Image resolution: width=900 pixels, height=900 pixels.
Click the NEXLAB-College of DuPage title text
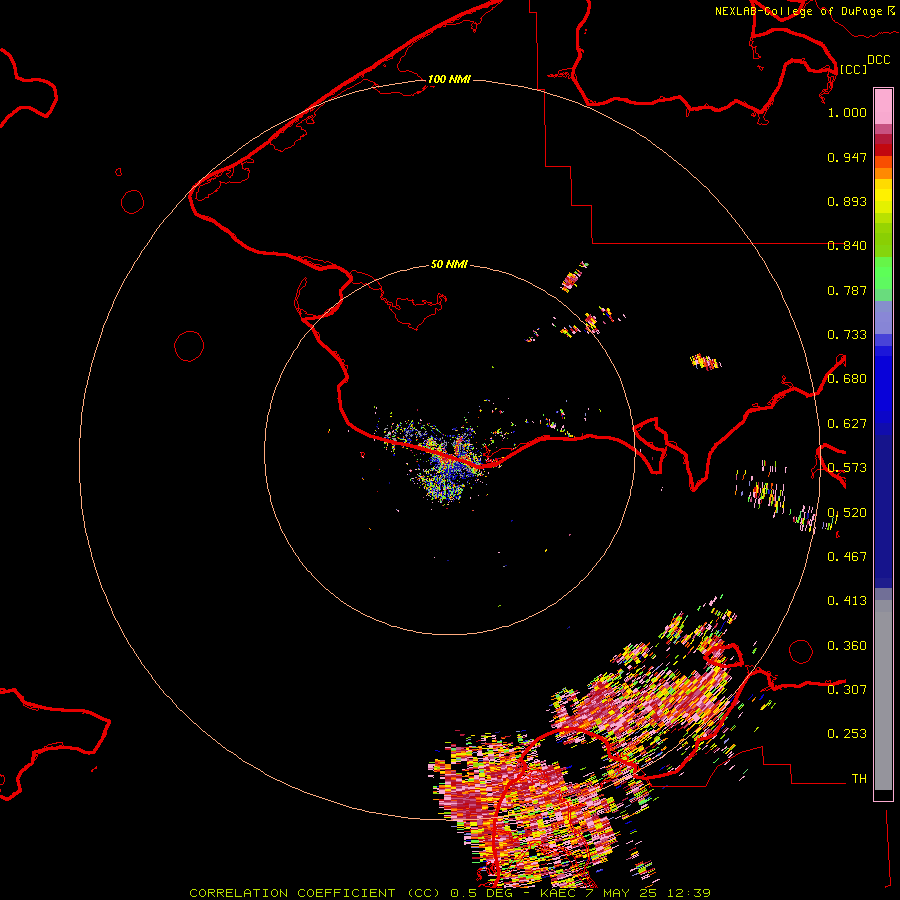(x=798, y=11)
